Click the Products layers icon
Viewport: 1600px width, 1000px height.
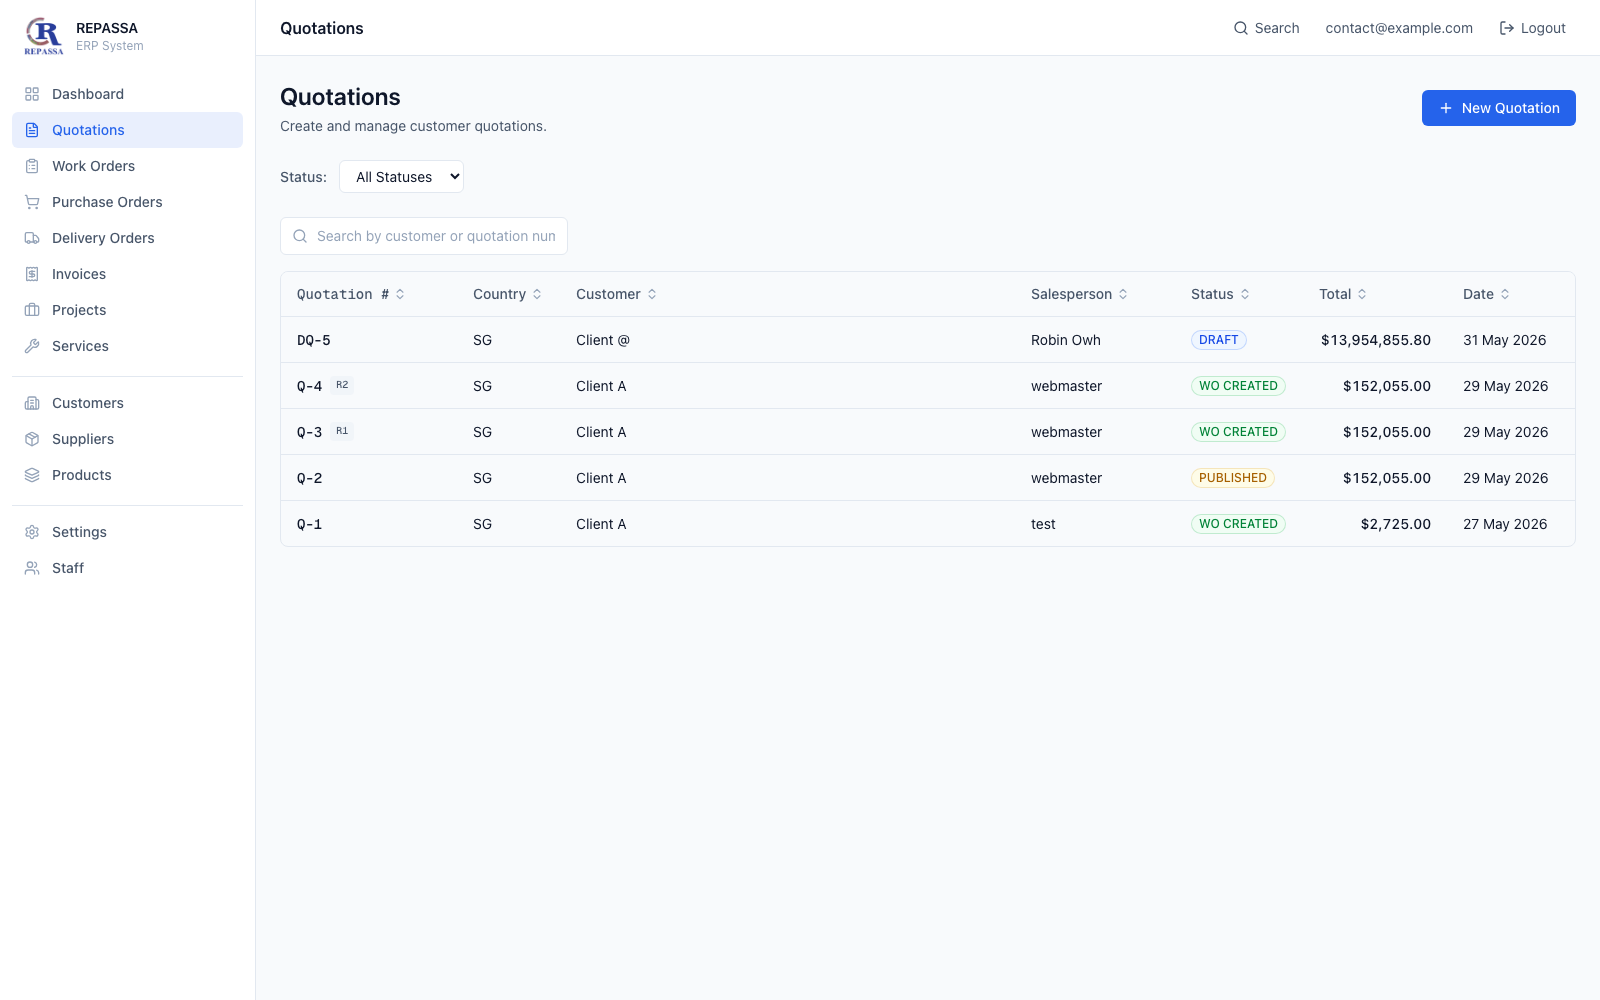32,475
